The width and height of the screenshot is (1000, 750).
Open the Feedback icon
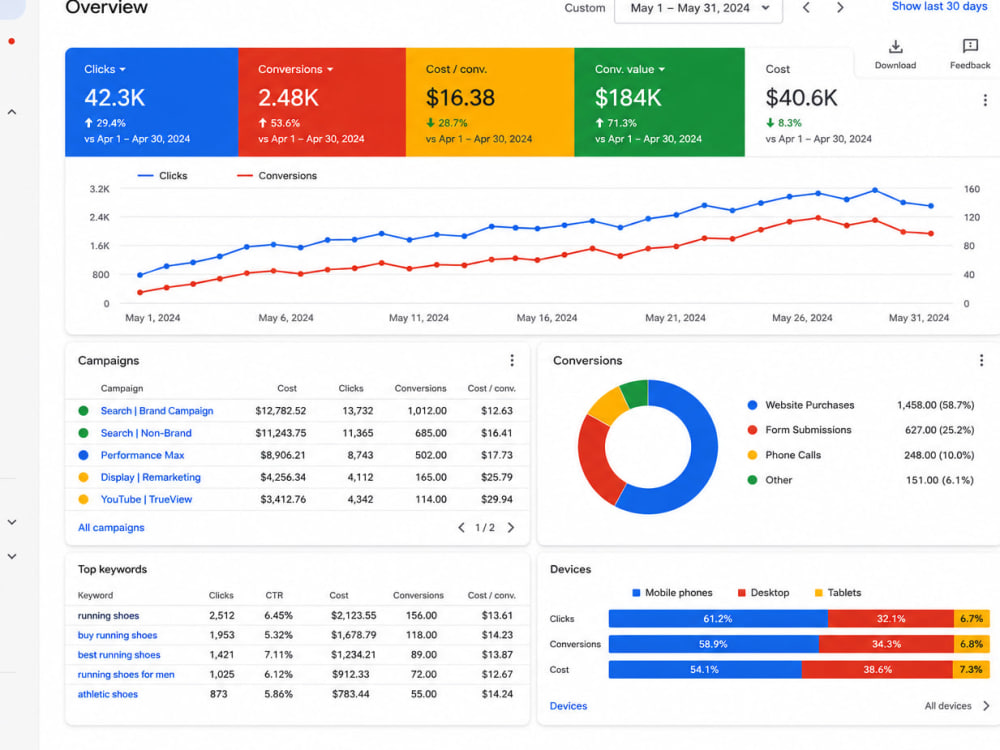tap(970, 46)
